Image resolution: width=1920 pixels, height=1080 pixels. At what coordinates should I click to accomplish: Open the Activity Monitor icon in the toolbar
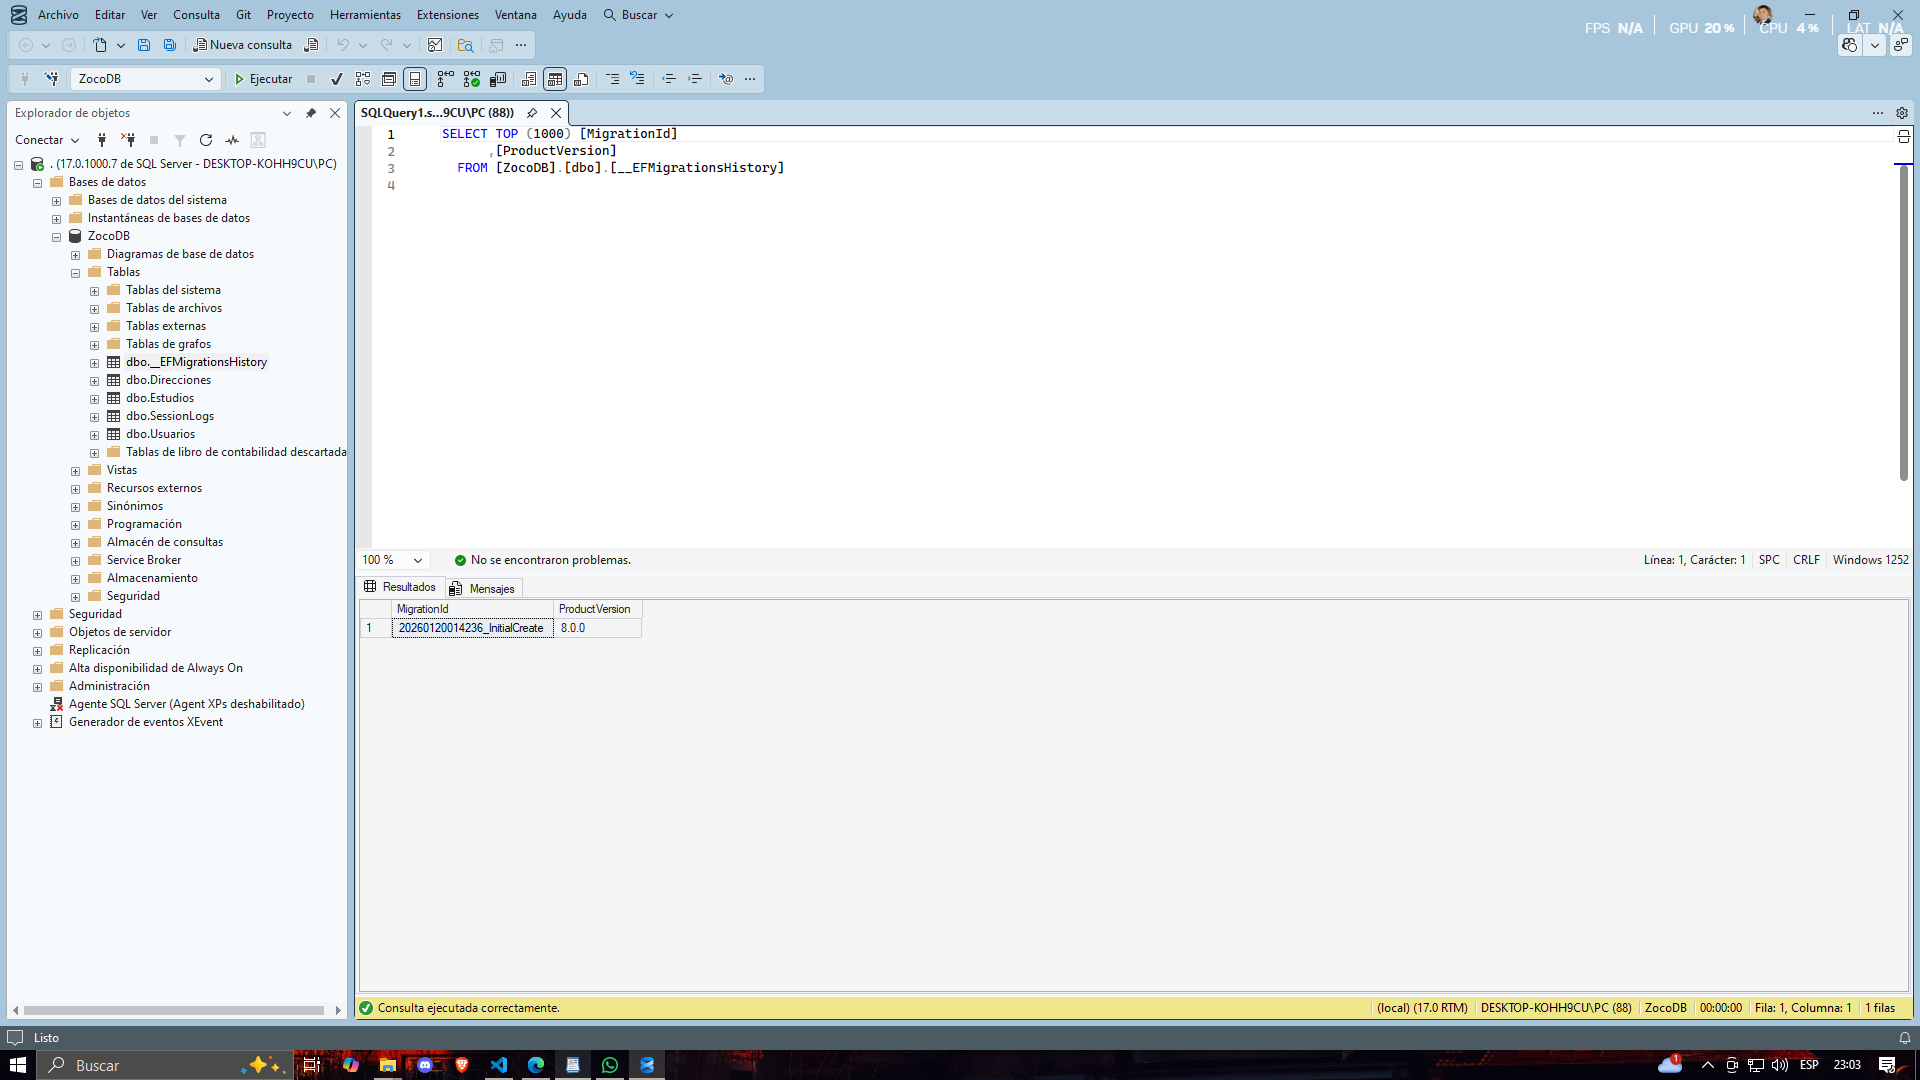tap(435, 45)
